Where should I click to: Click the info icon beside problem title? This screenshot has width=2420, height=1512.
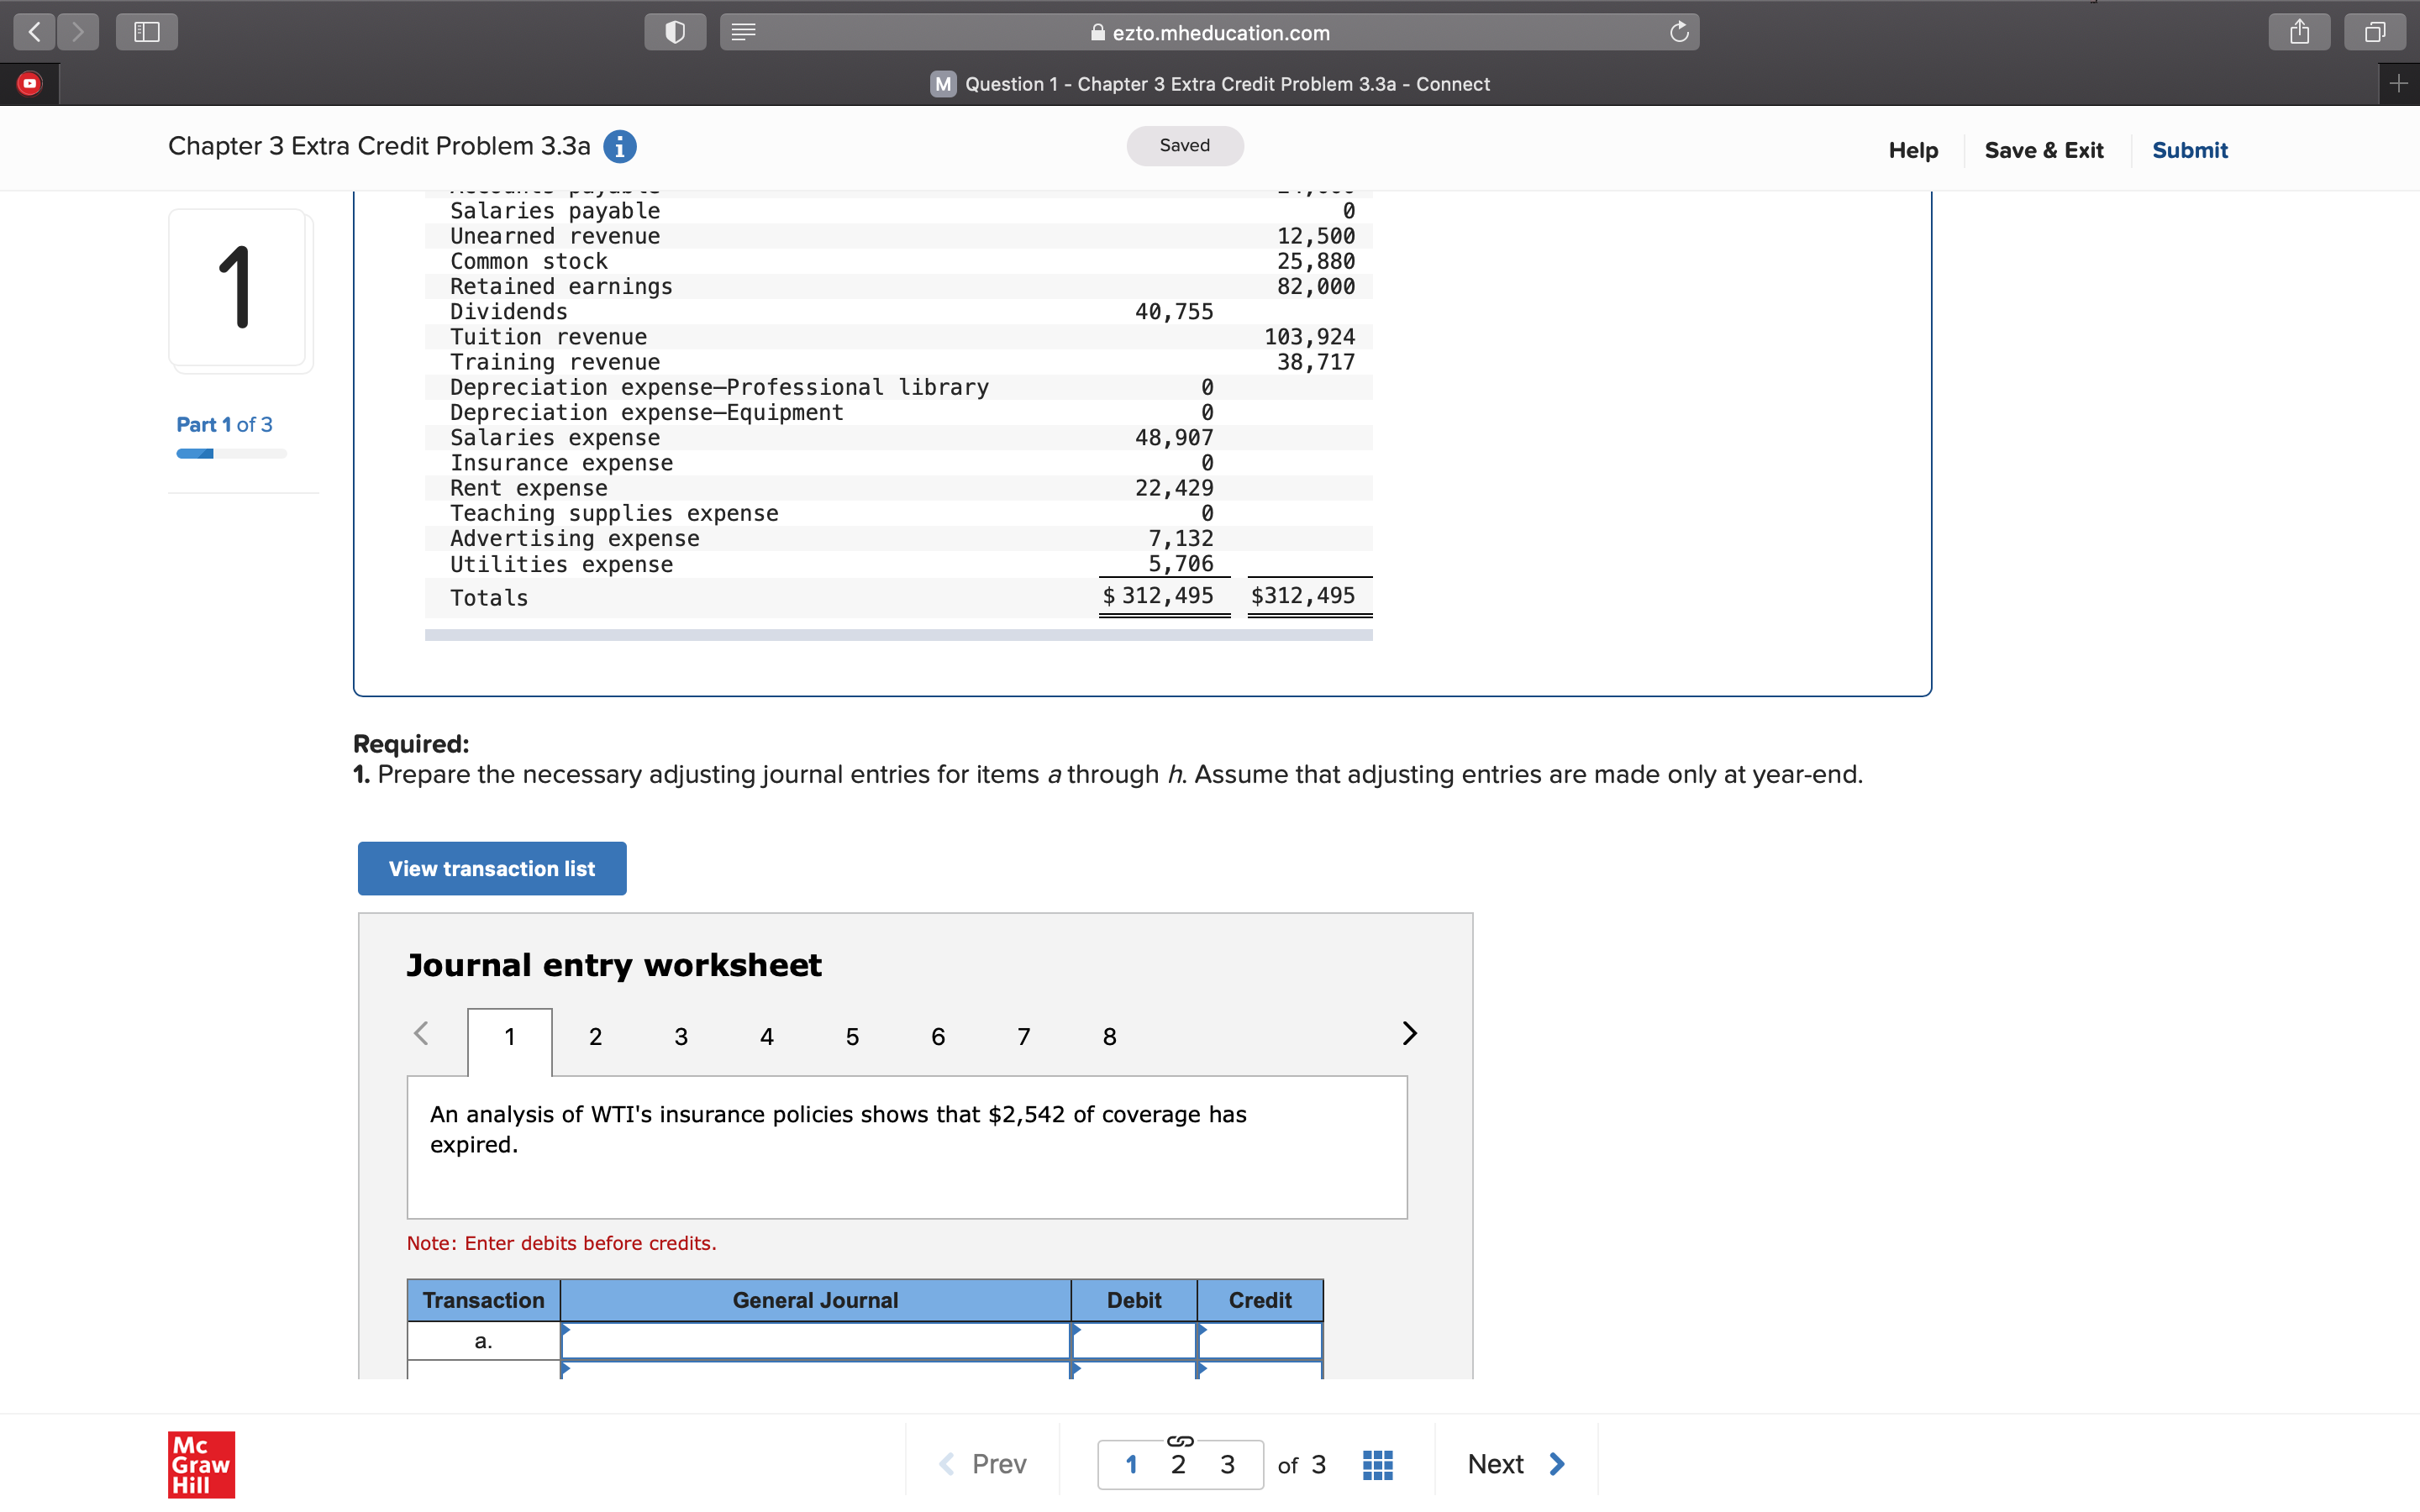tap(620, 147)
